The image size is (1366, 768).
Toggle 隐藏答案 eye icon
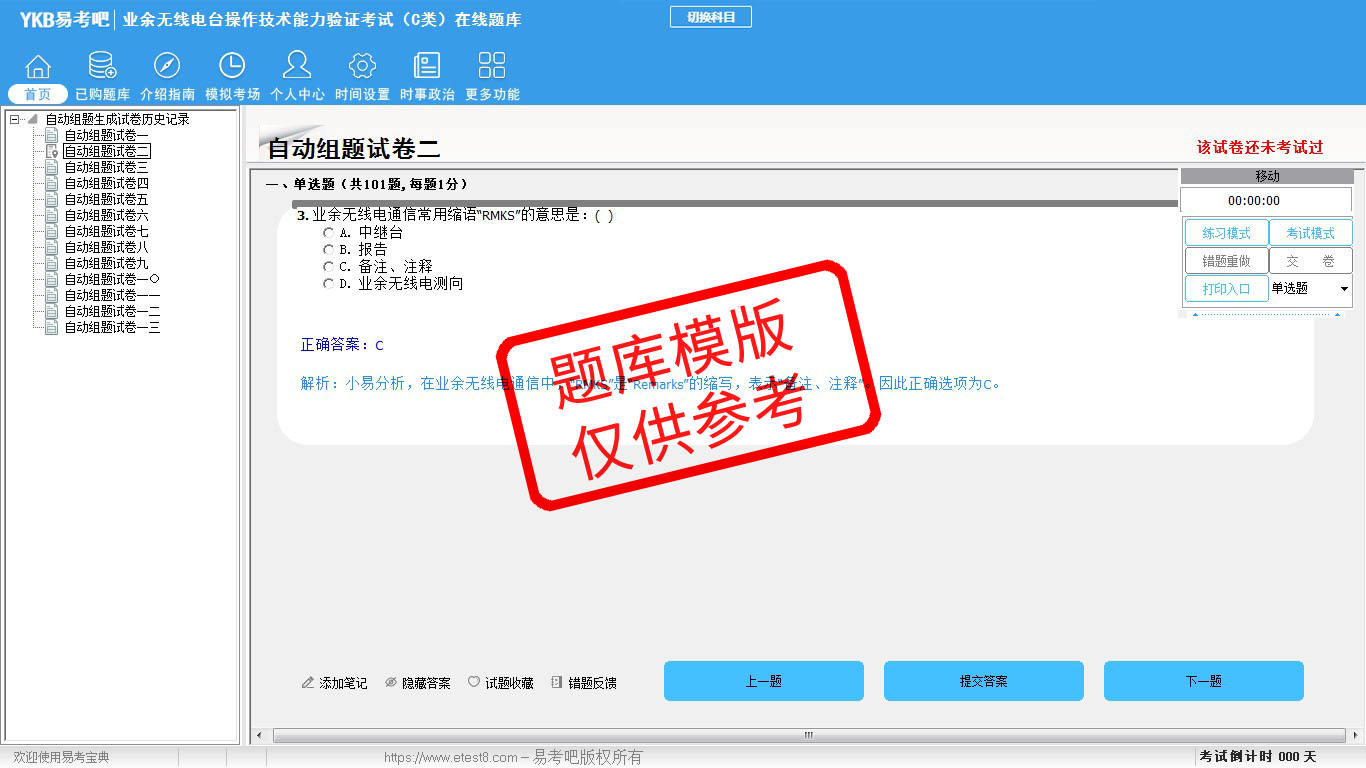click(x=391, y=683)
